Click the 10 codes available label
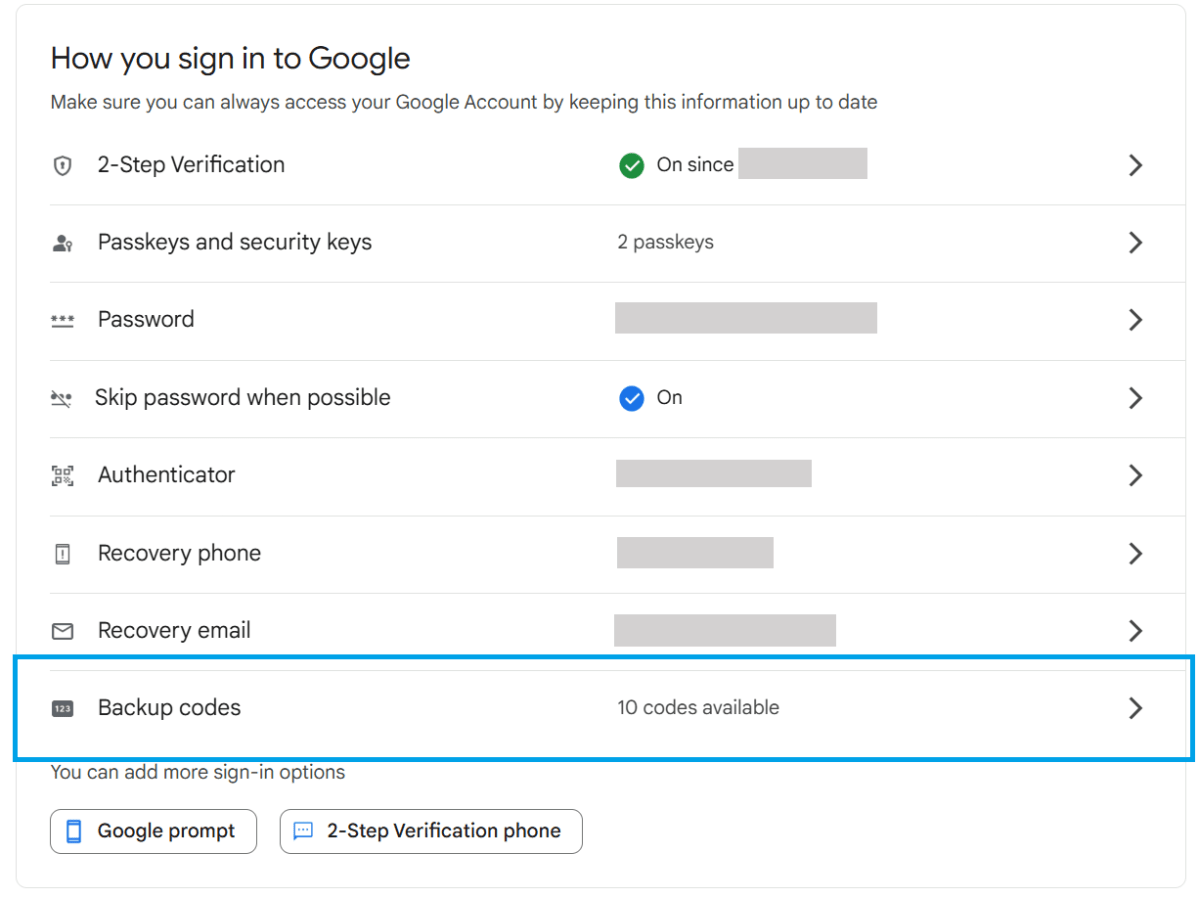The height and width of the screenshot is (898, 1199). point(697,708)
